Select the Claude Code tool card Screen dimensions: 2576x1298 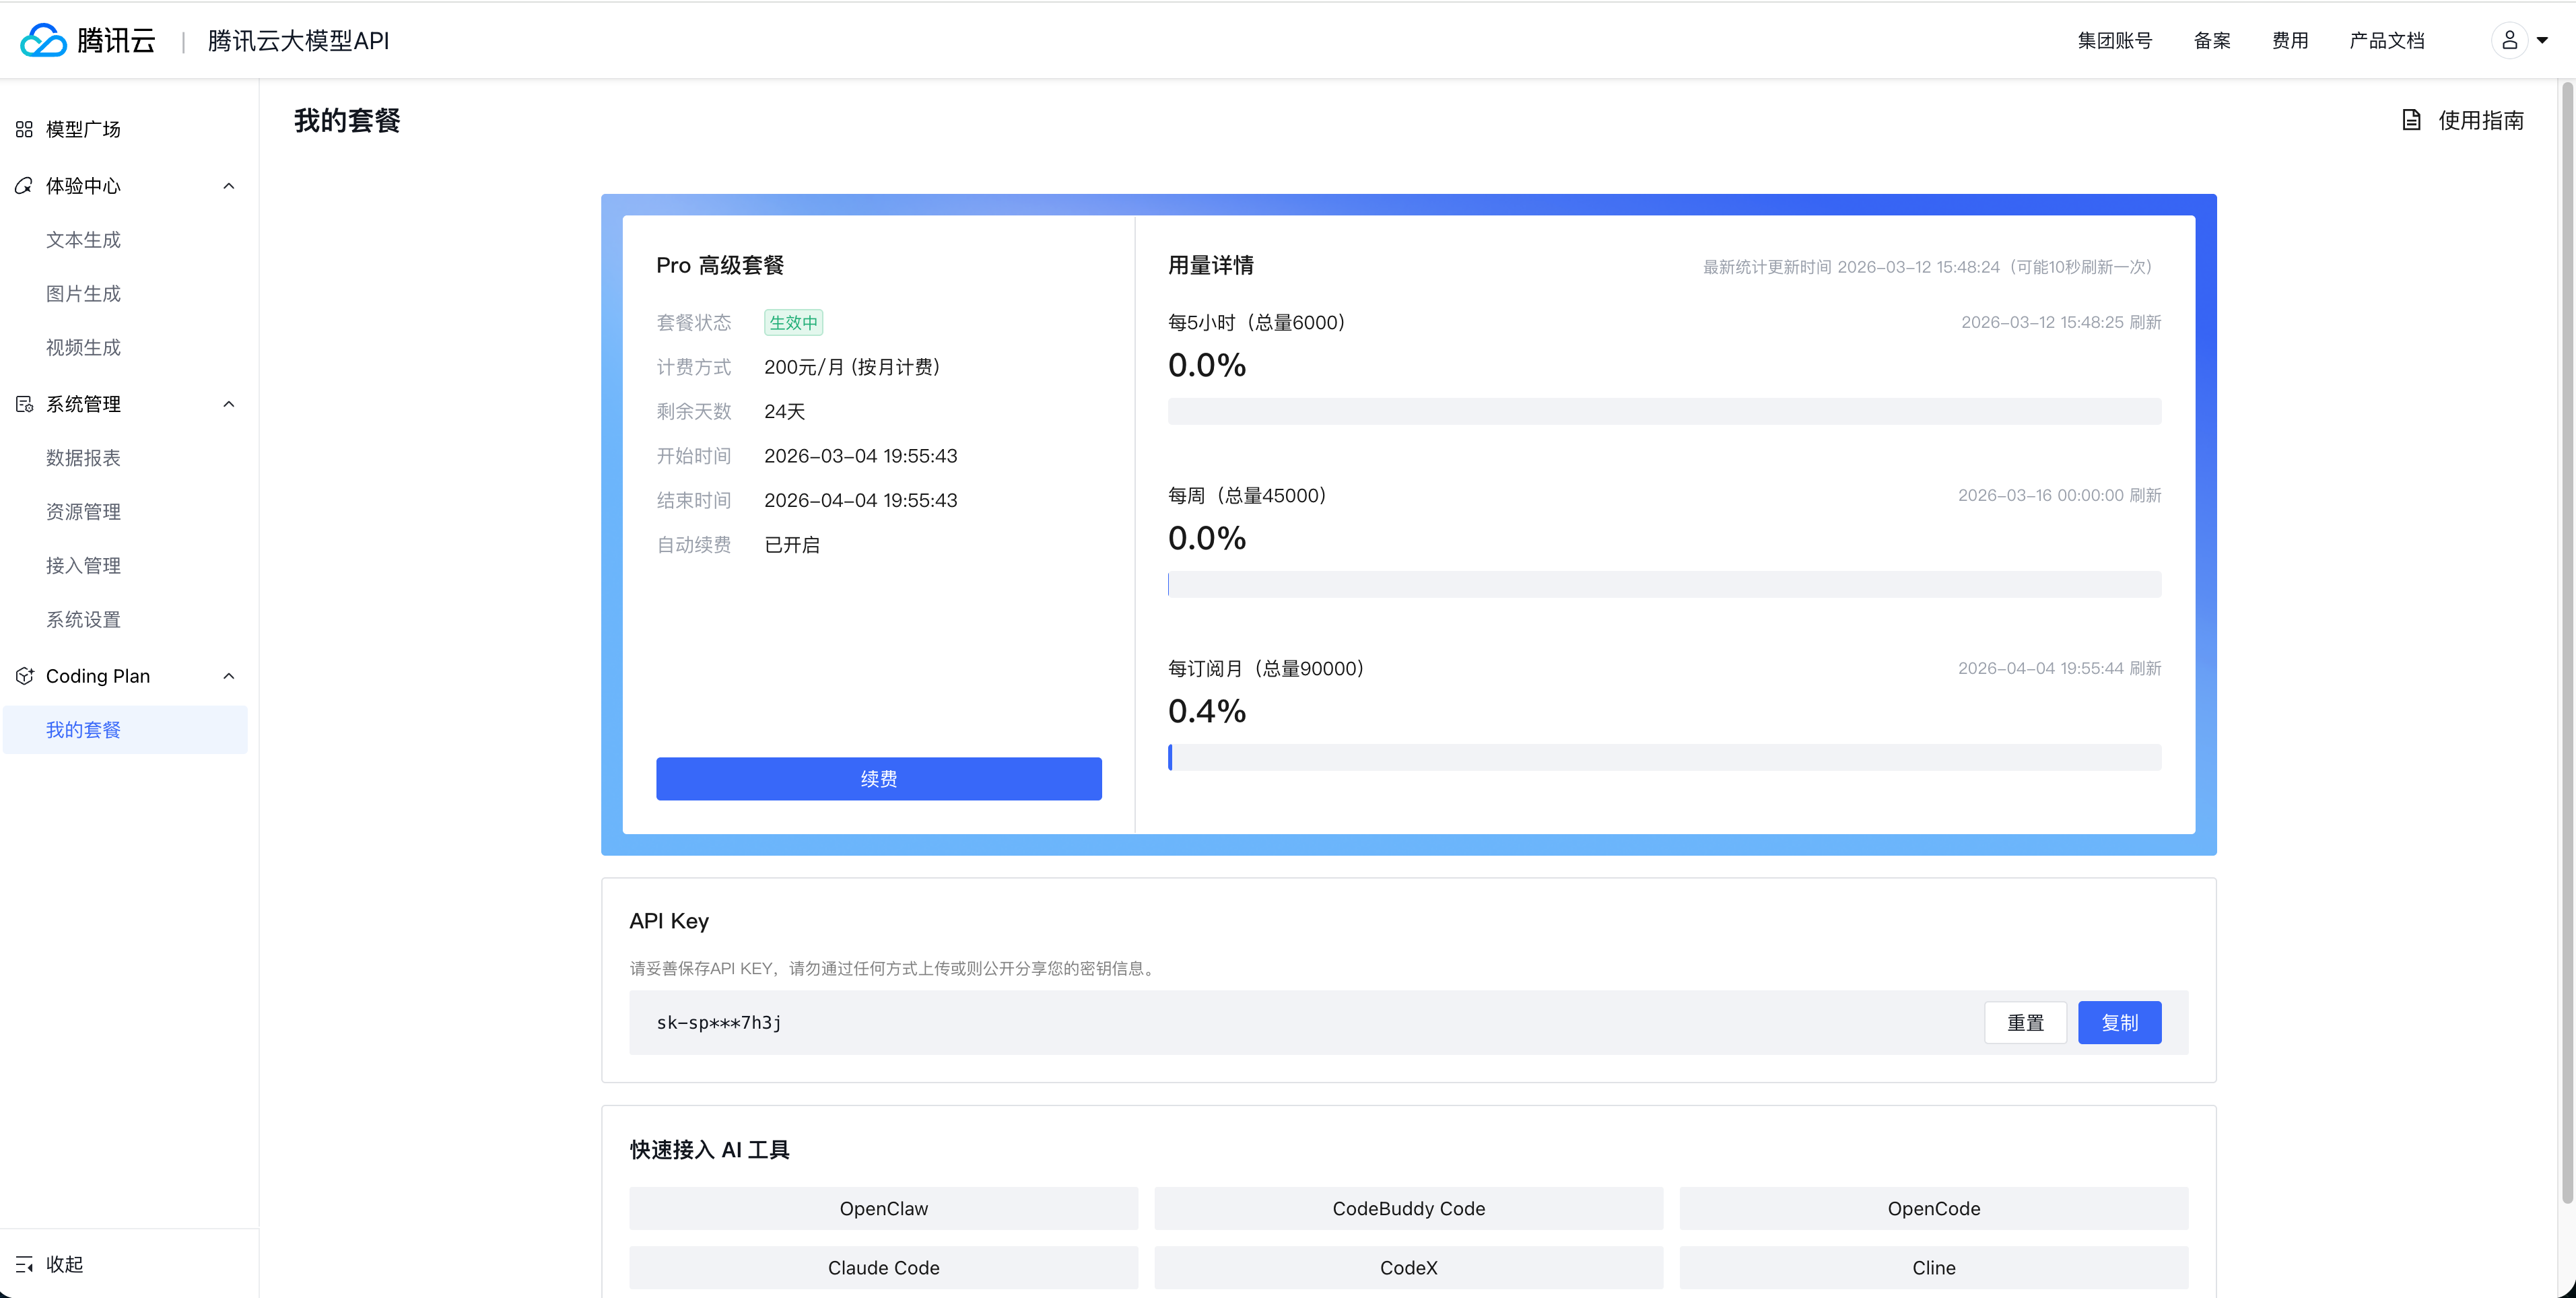(x=883, y=1268)
